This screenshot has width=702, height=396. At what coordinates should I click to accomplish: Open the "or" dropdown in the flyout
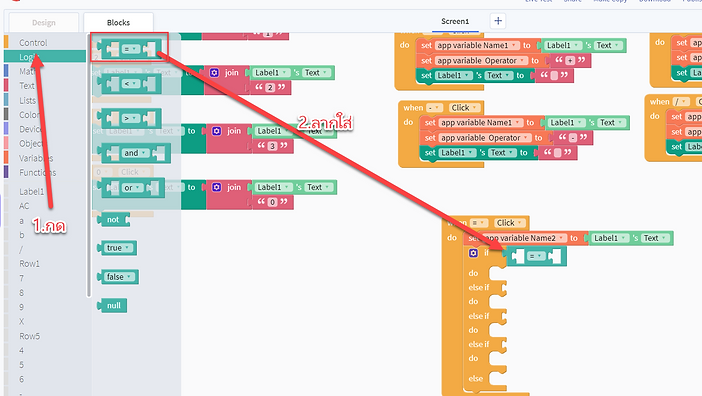tap(132, 187)
